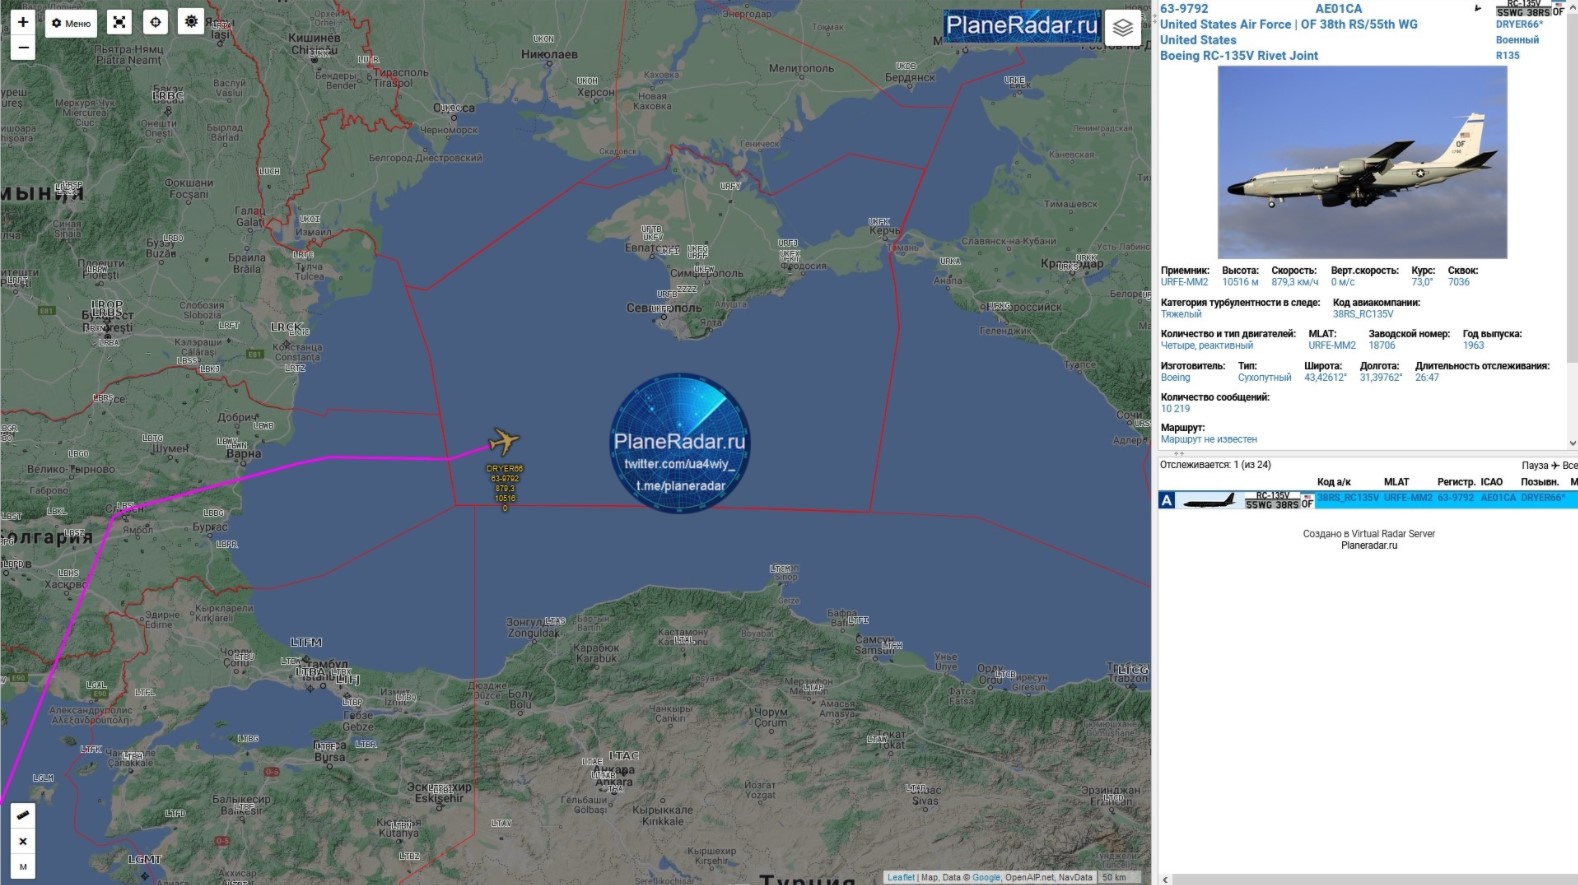
Task: Click Маршрут не известен route text
Action: point(1209,439)
